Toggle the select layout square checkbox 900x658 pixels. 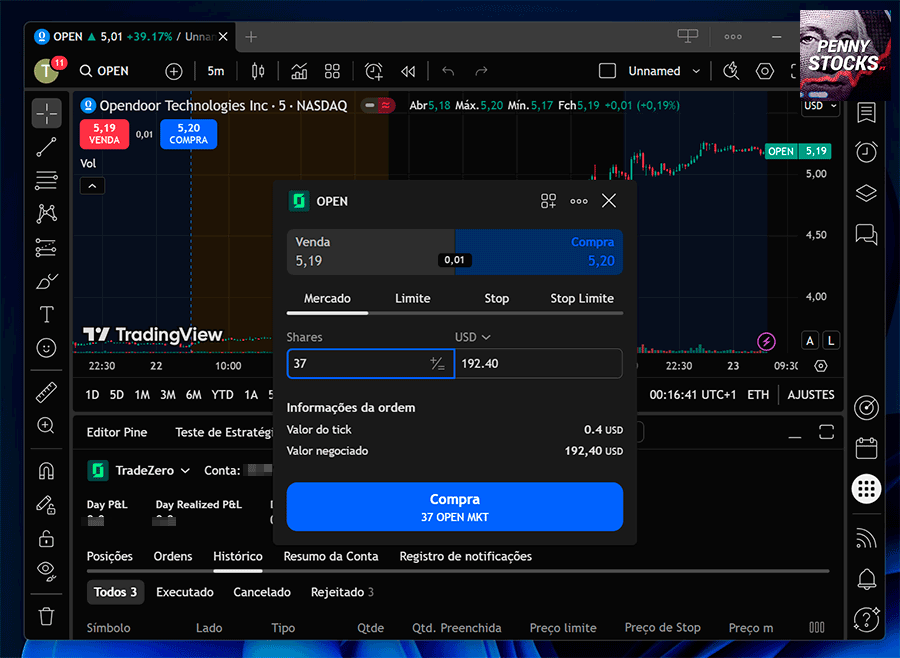click(607, 71)
